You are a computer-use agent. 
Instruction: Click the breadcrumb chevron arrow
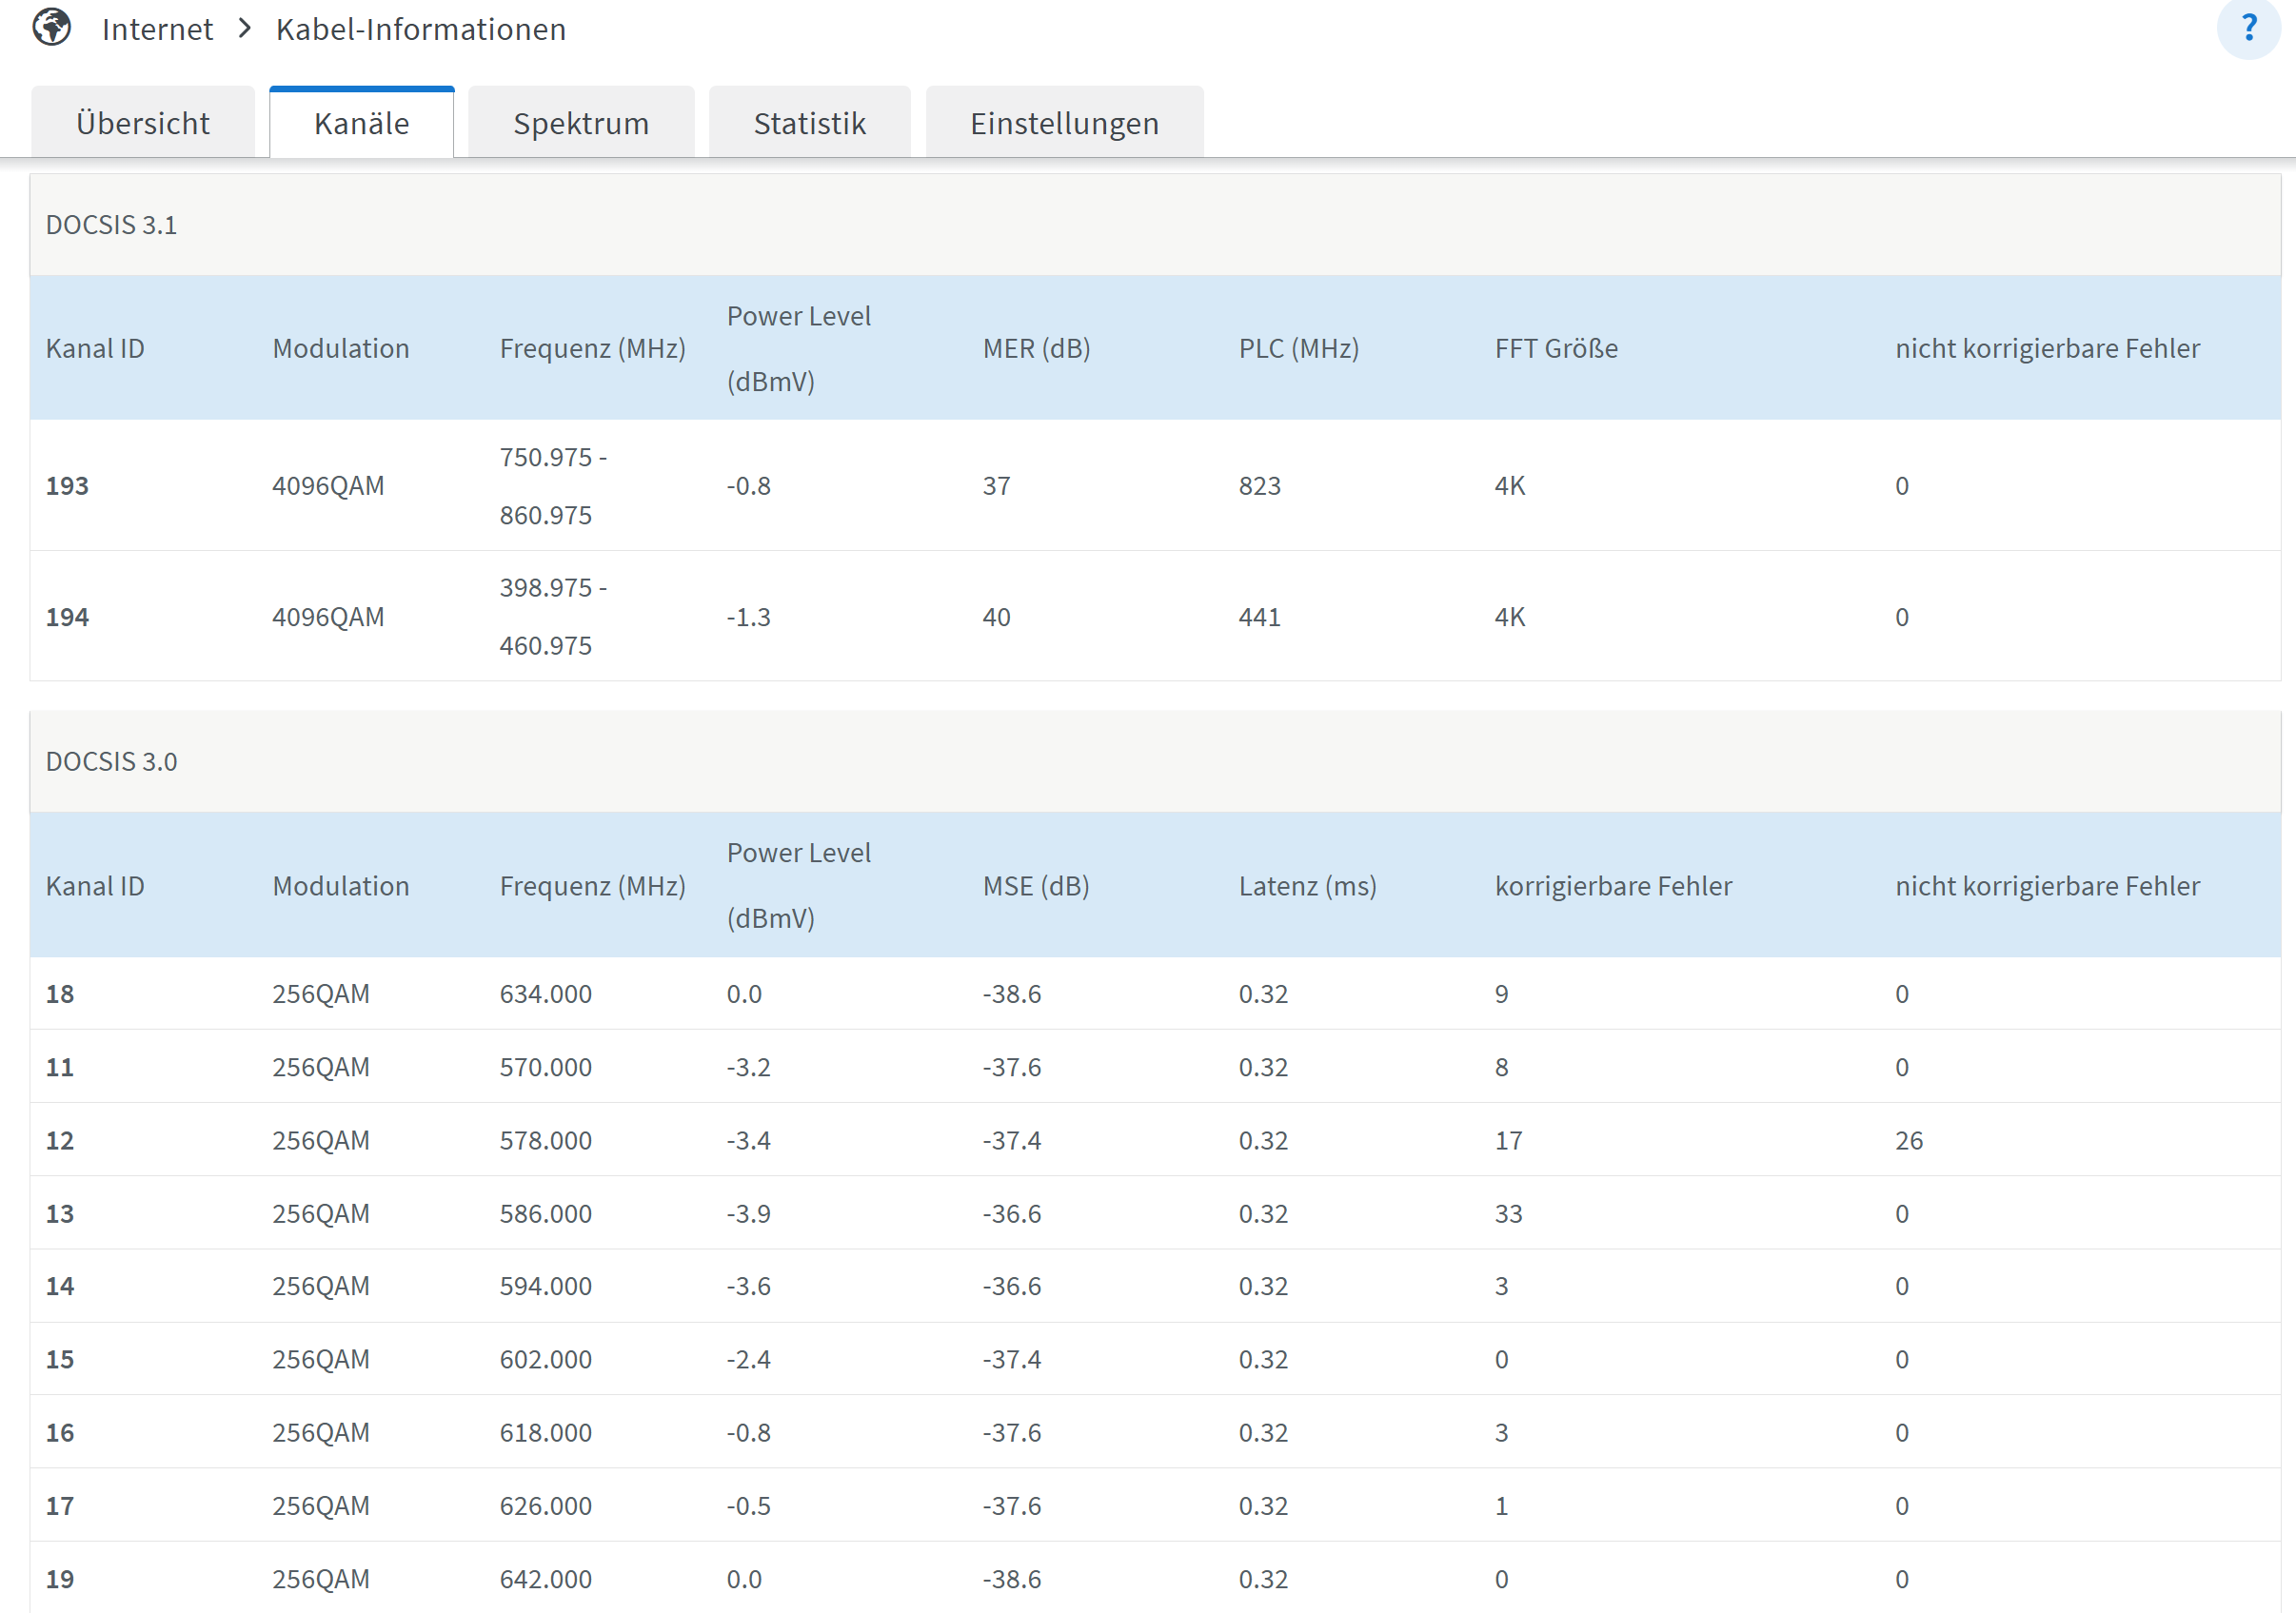click(x=245, y=28)
